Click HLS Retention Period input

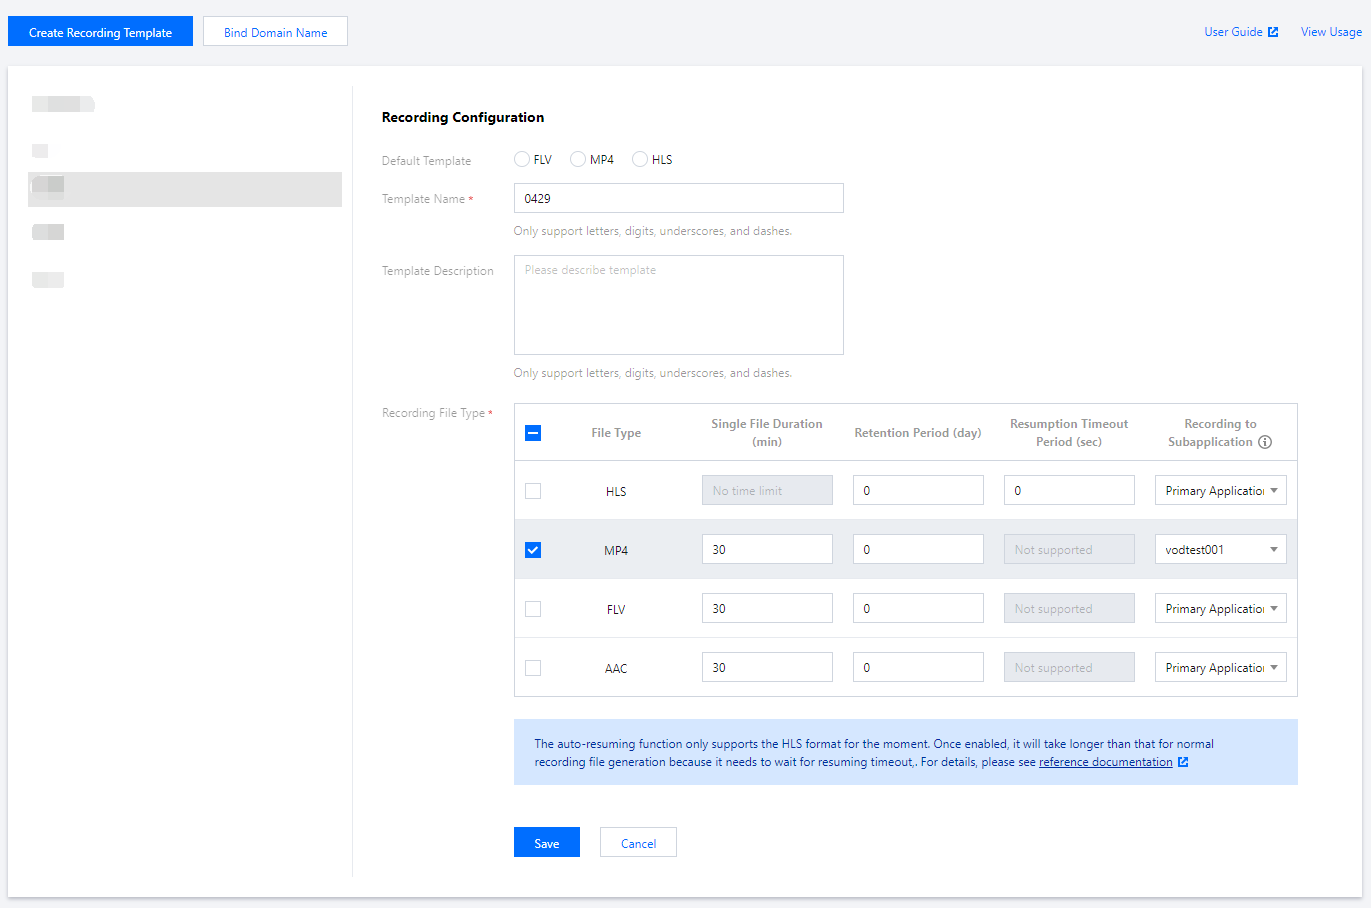pyautogui.click(x=918, y=490)
